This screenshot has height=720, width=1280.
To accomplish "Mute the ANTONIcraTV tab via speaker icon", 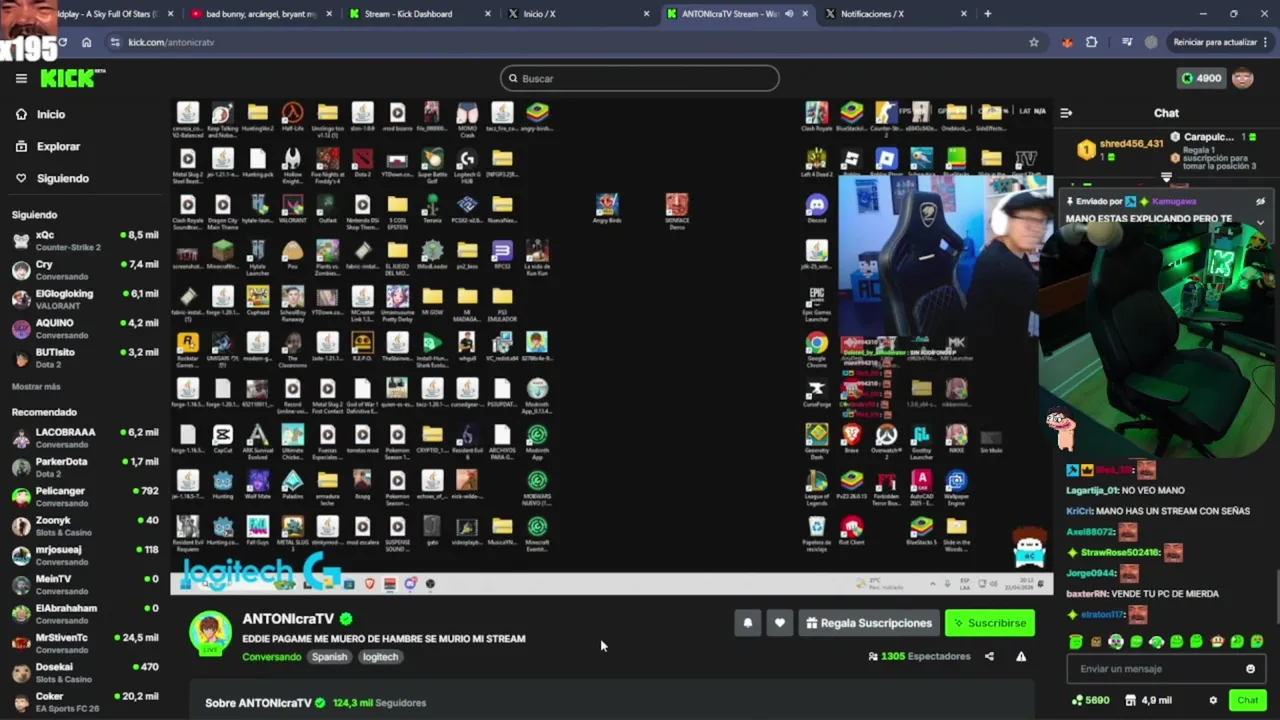I will click(789, 14).
